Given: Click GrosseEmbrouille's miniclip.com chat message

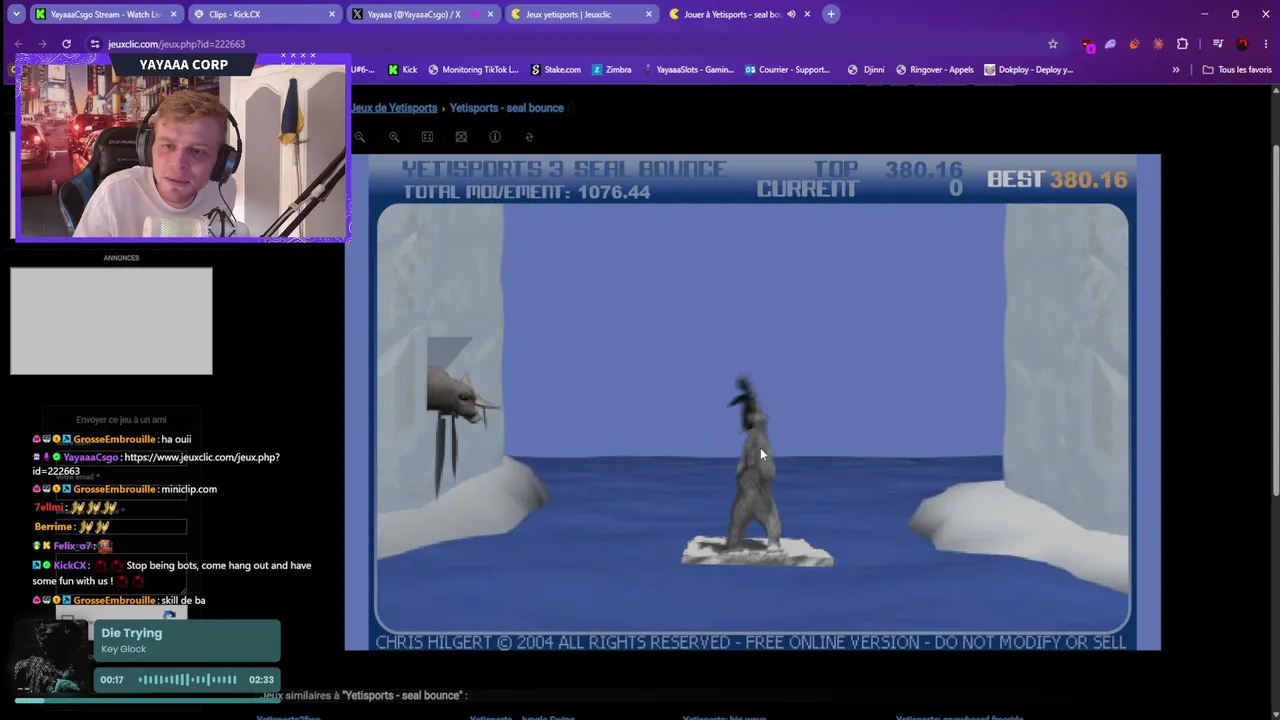Looking at the screenshot, I should point(189,489).
